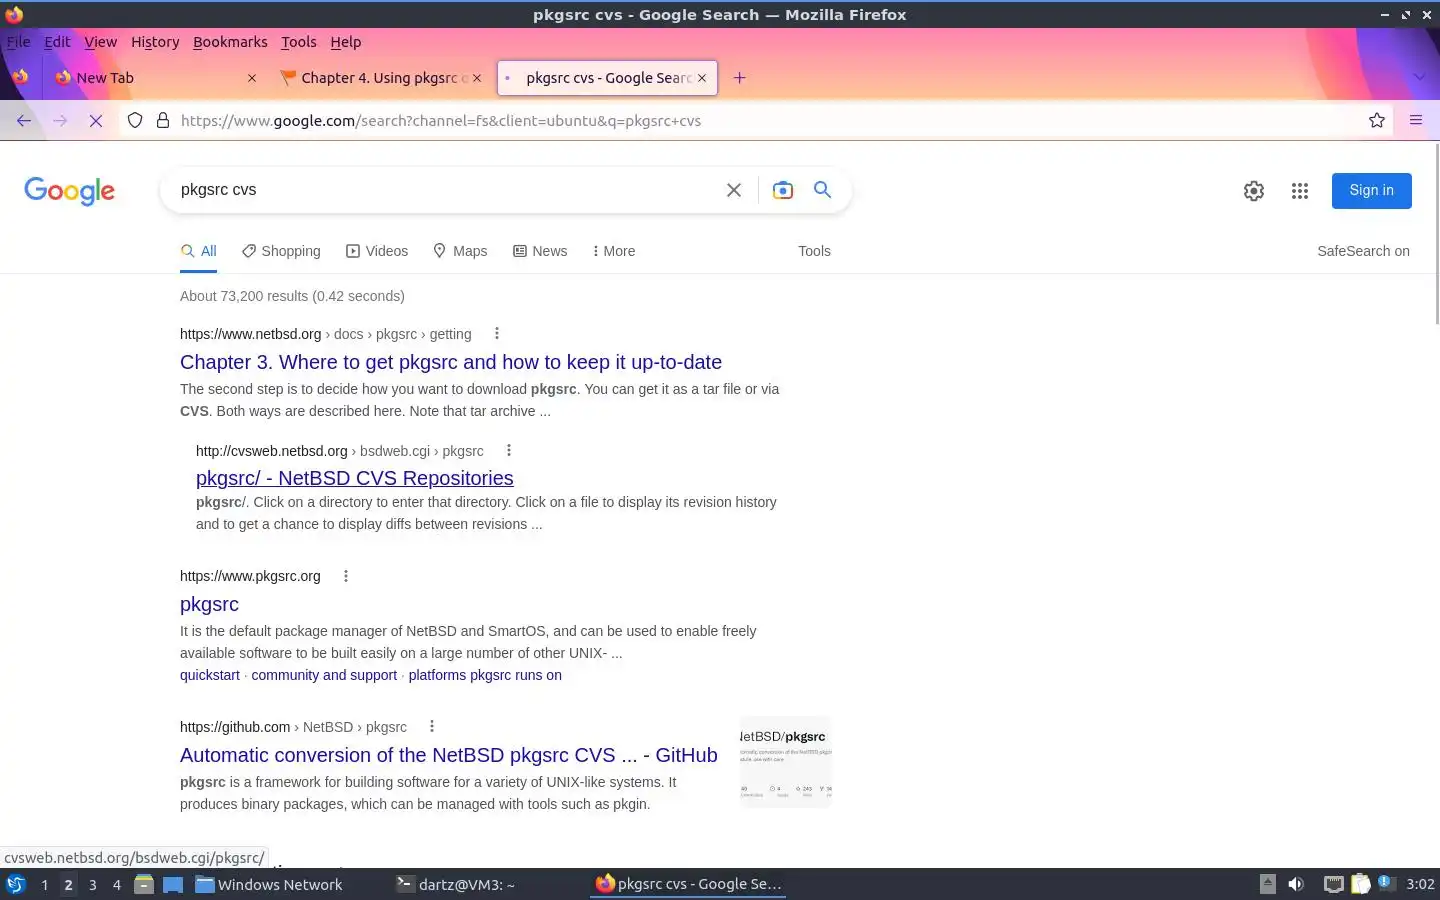Select the Shopping search filter

pos(281,251)
